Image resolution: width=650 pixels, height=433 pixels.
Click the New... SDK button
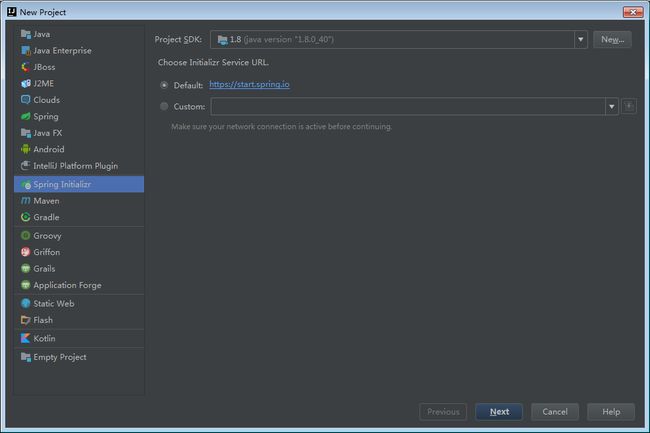coord(612,39)
